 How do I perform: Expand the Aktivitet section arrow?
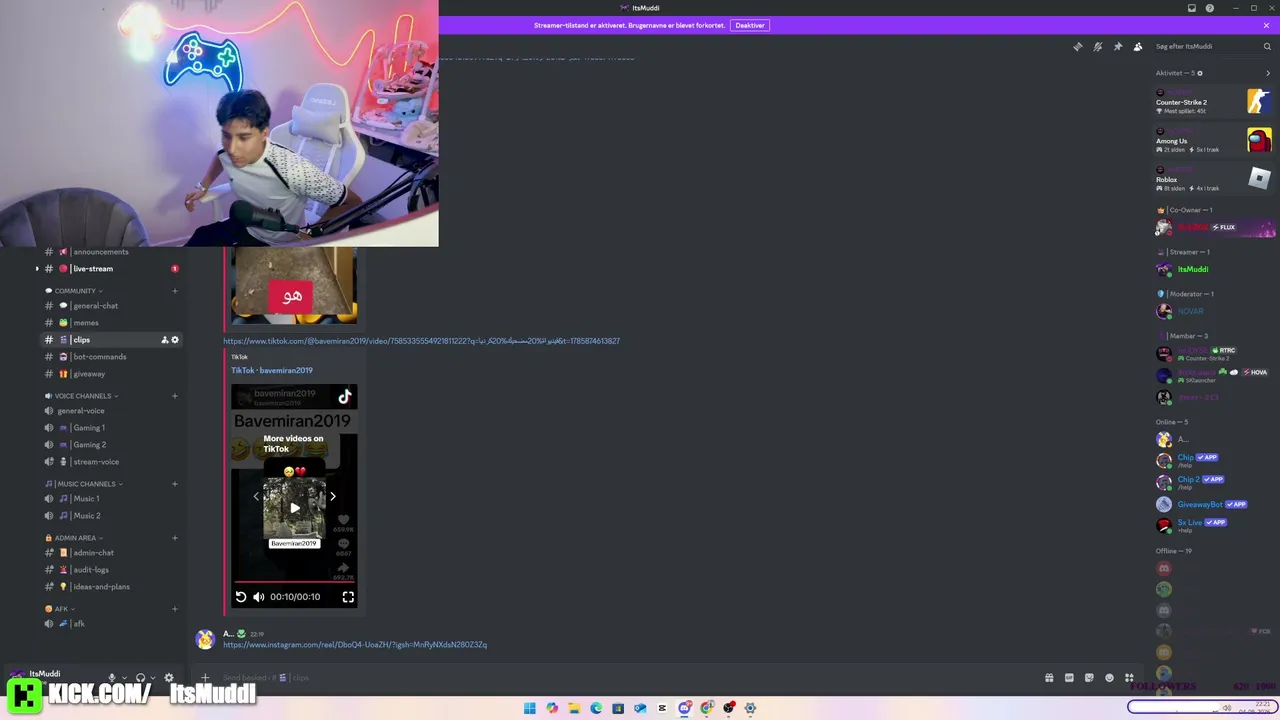pyautogui.click(x=1268, y=73)
